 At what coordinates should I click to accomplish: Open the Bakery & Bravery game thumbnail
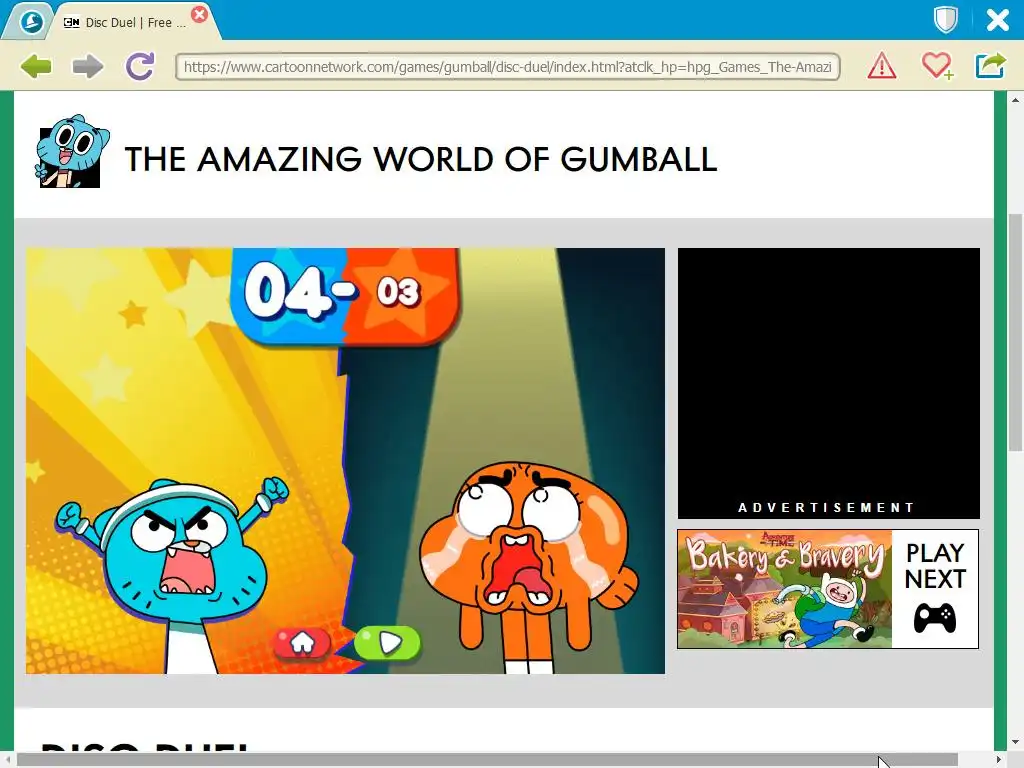(x=784, y=589)
